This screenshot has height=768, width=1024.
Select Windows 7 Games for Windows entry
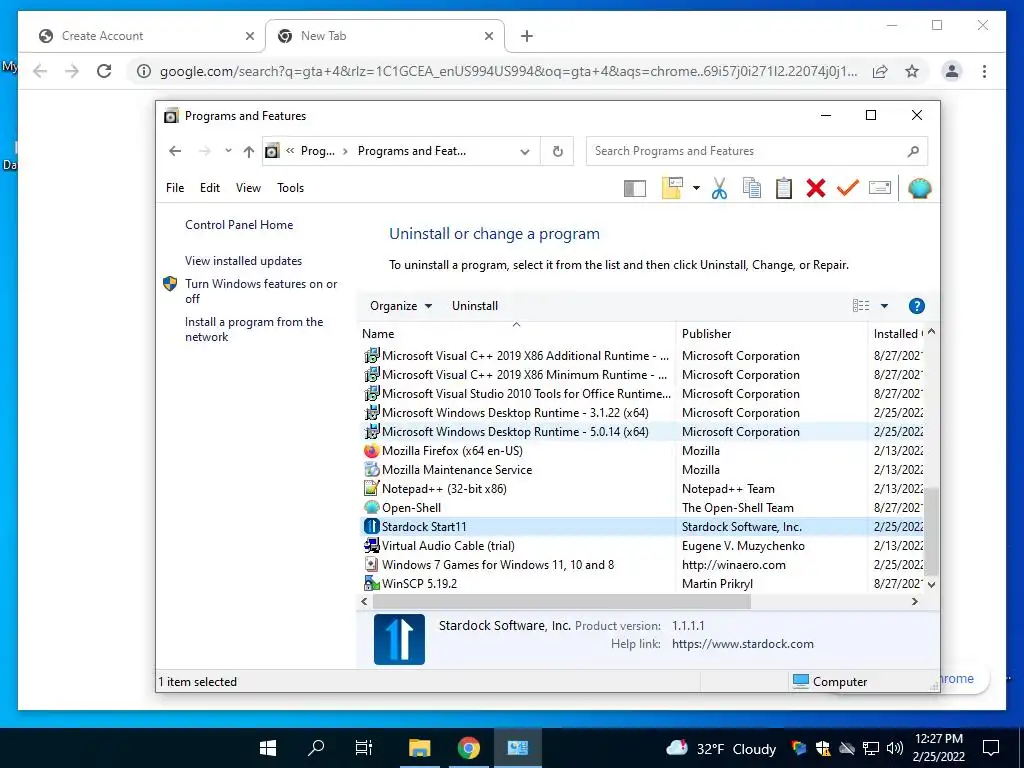point(643,564)
